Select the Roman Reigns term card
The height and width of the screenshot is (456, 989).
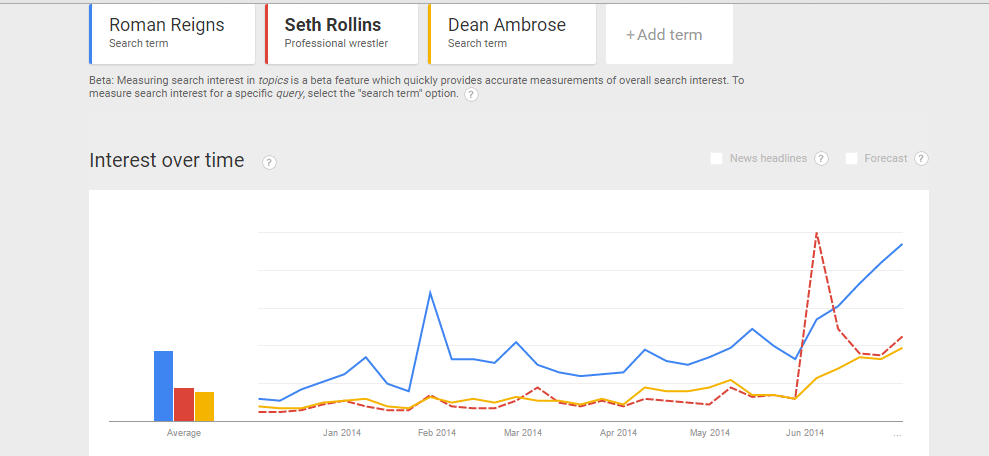[x=172, y=33]
